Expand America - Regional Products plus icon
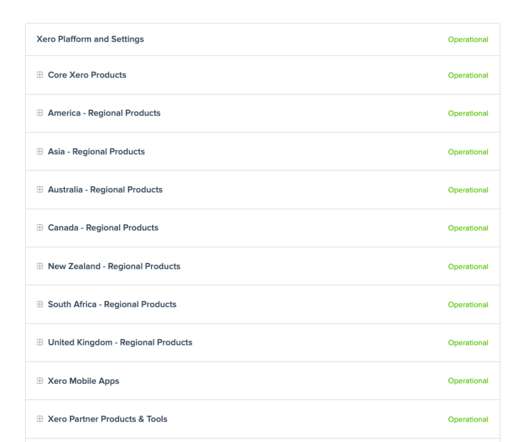The image size is (530, 442). point(40,113)
